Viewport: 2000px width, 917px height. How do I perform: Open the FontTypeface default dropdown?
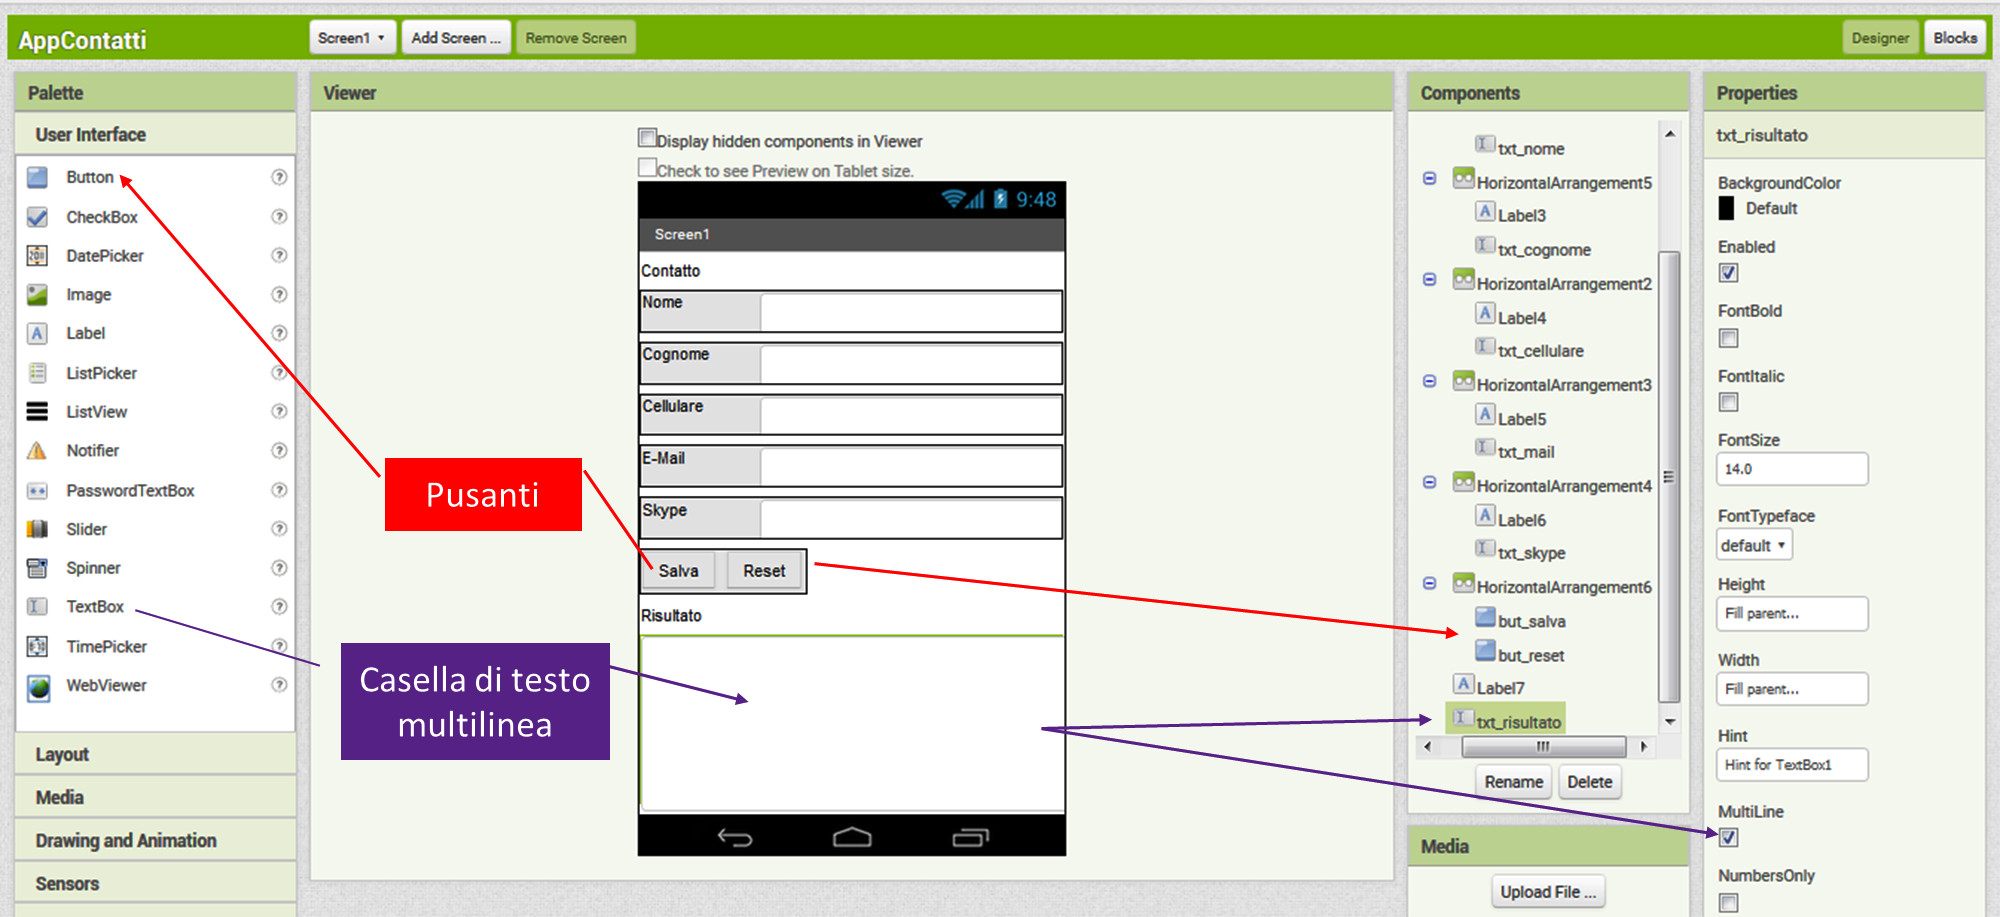[1754, 545]
